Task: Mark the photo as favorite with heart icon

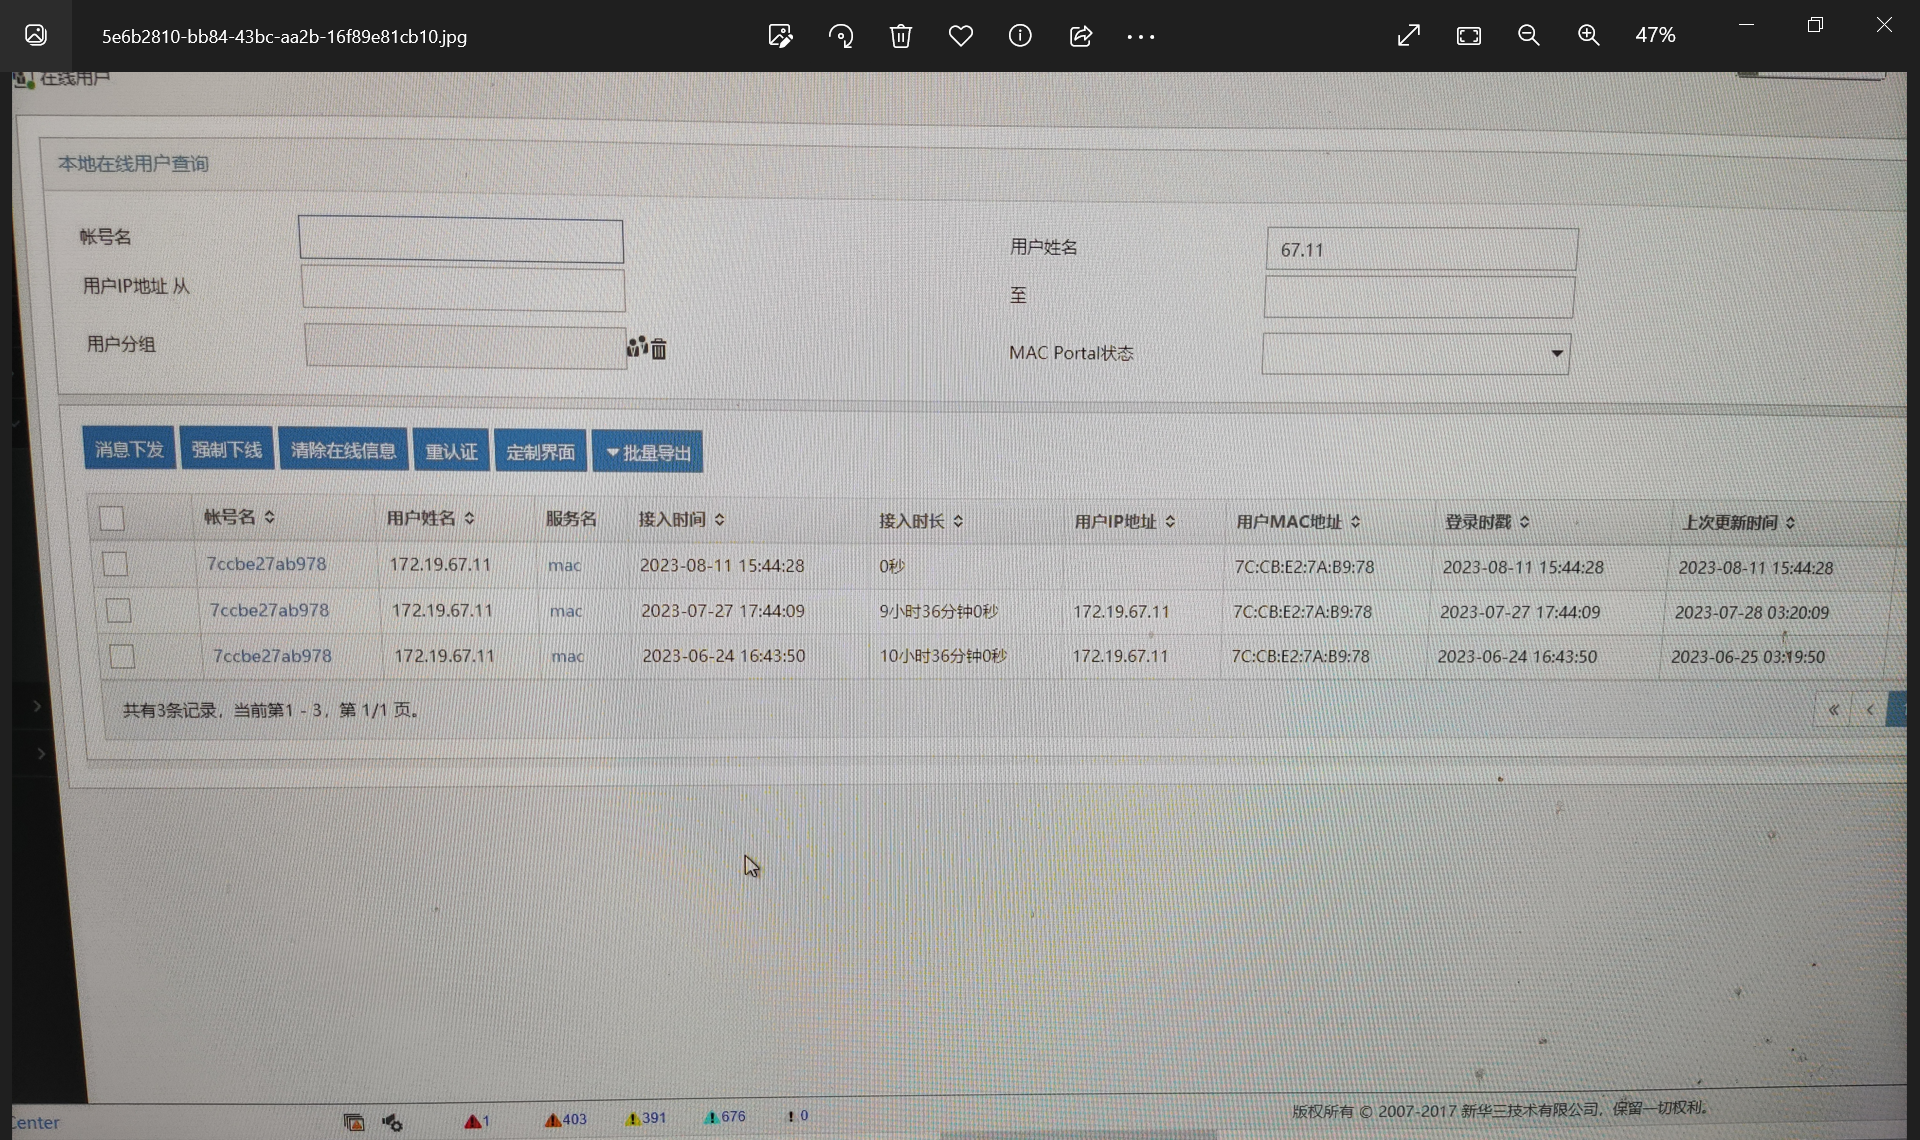Action: pos(960,36)
